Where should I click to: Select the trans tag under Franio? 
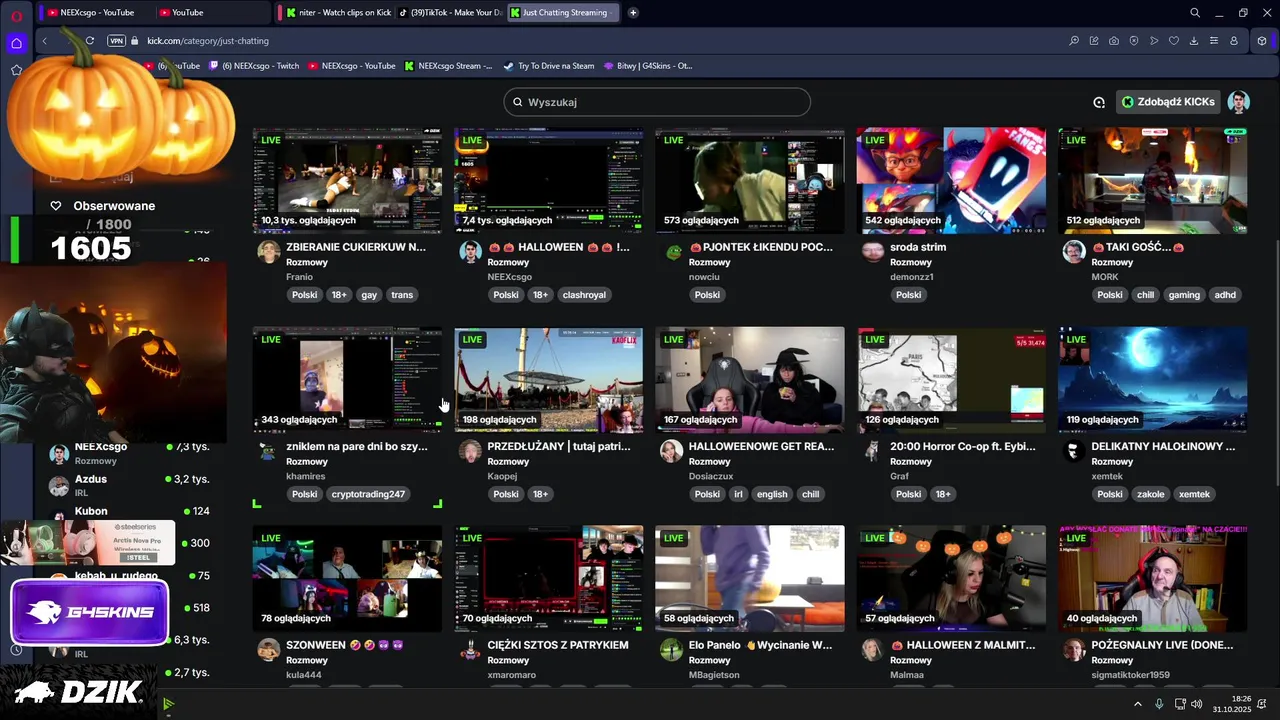coord(402,295)
